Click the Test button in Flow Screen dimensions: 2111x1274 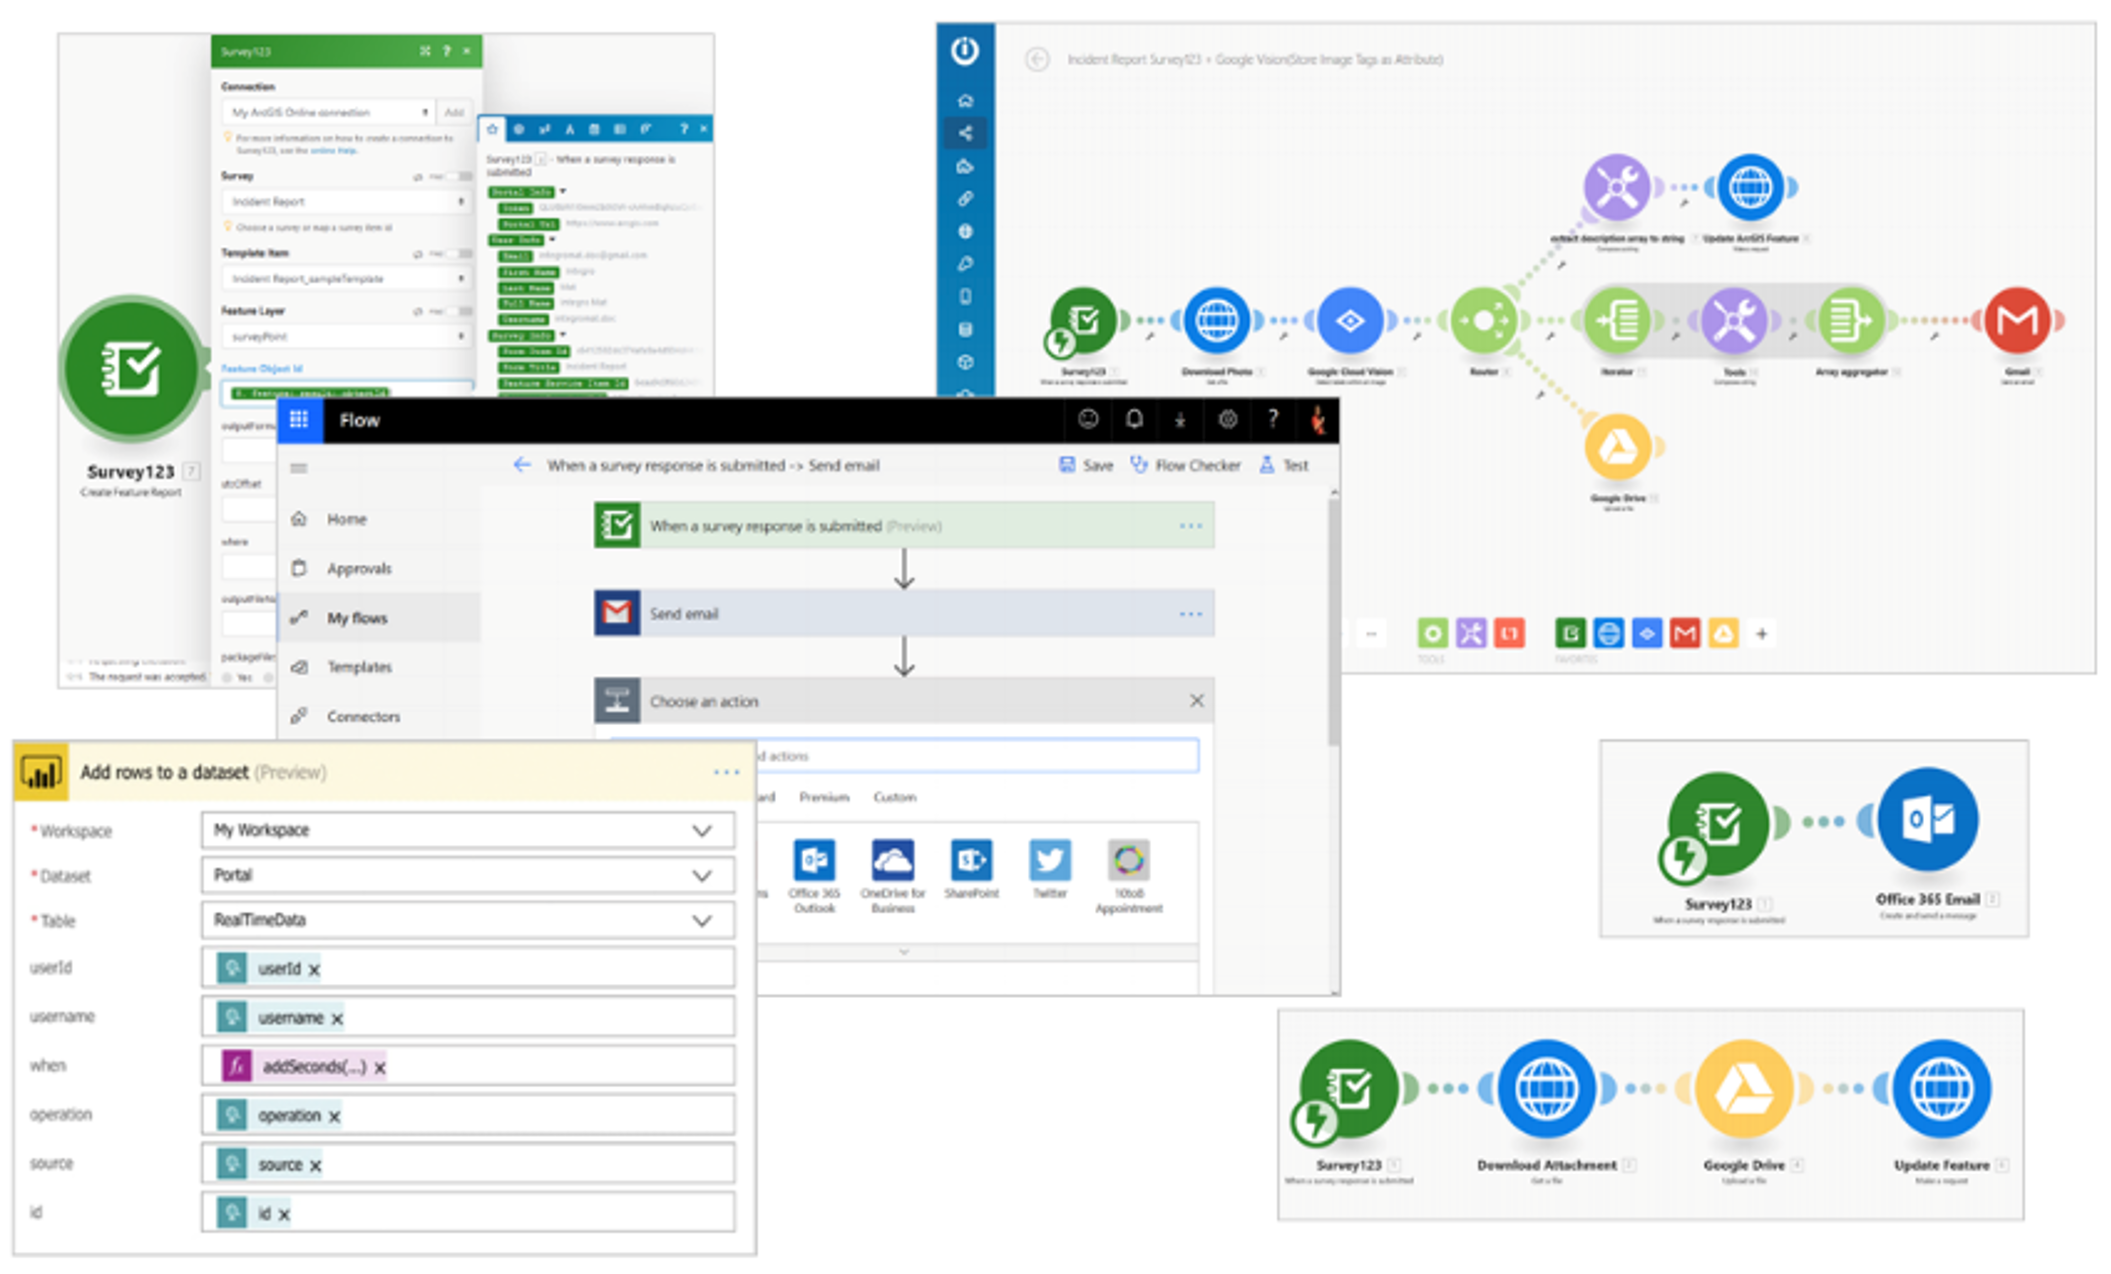(1284, 465)
